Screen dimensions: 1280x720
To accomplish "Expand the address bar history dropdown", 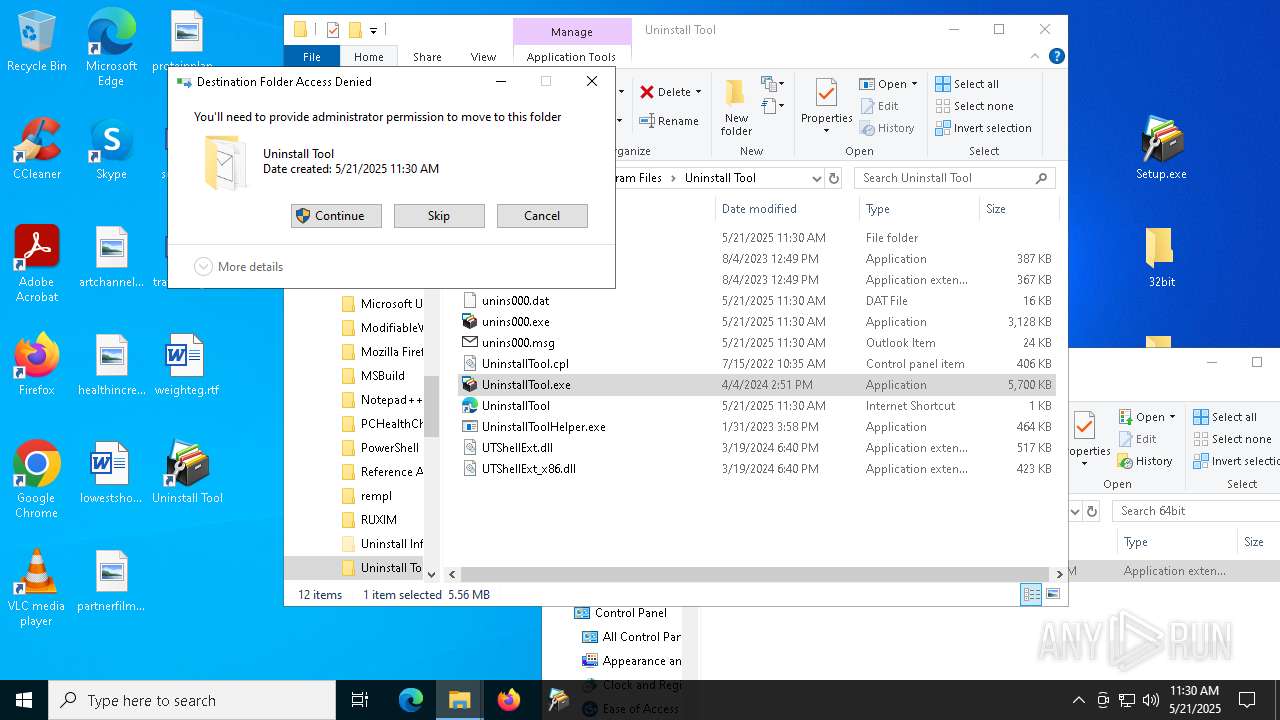I will [x=817, y=178].
